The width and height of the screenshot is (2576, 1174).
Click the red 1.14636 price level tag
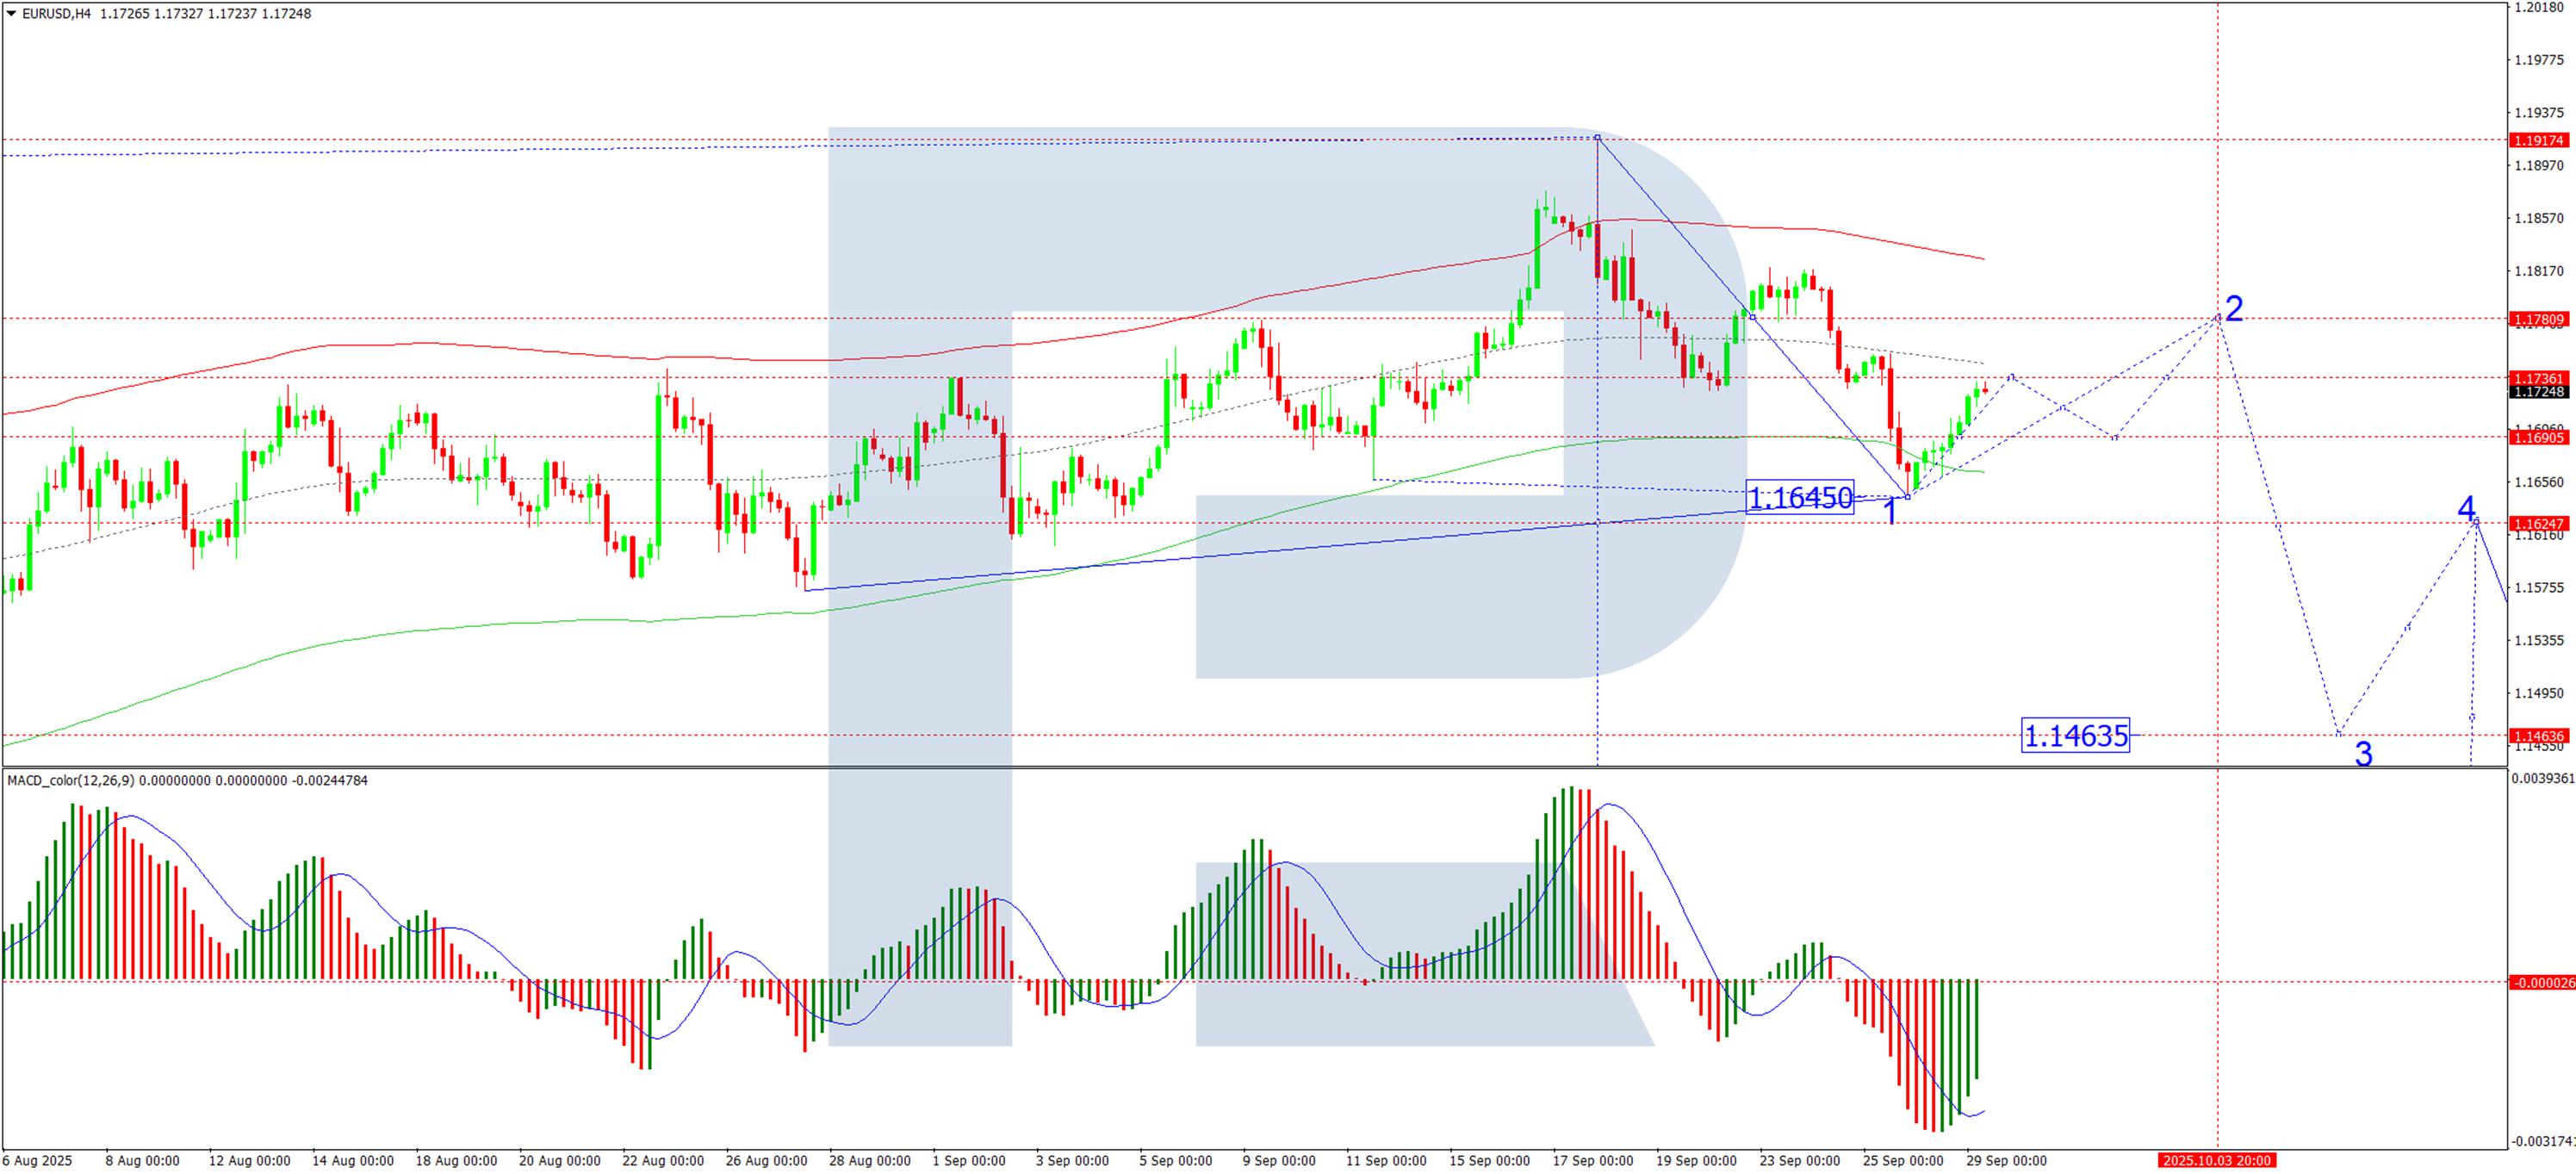2538,736
